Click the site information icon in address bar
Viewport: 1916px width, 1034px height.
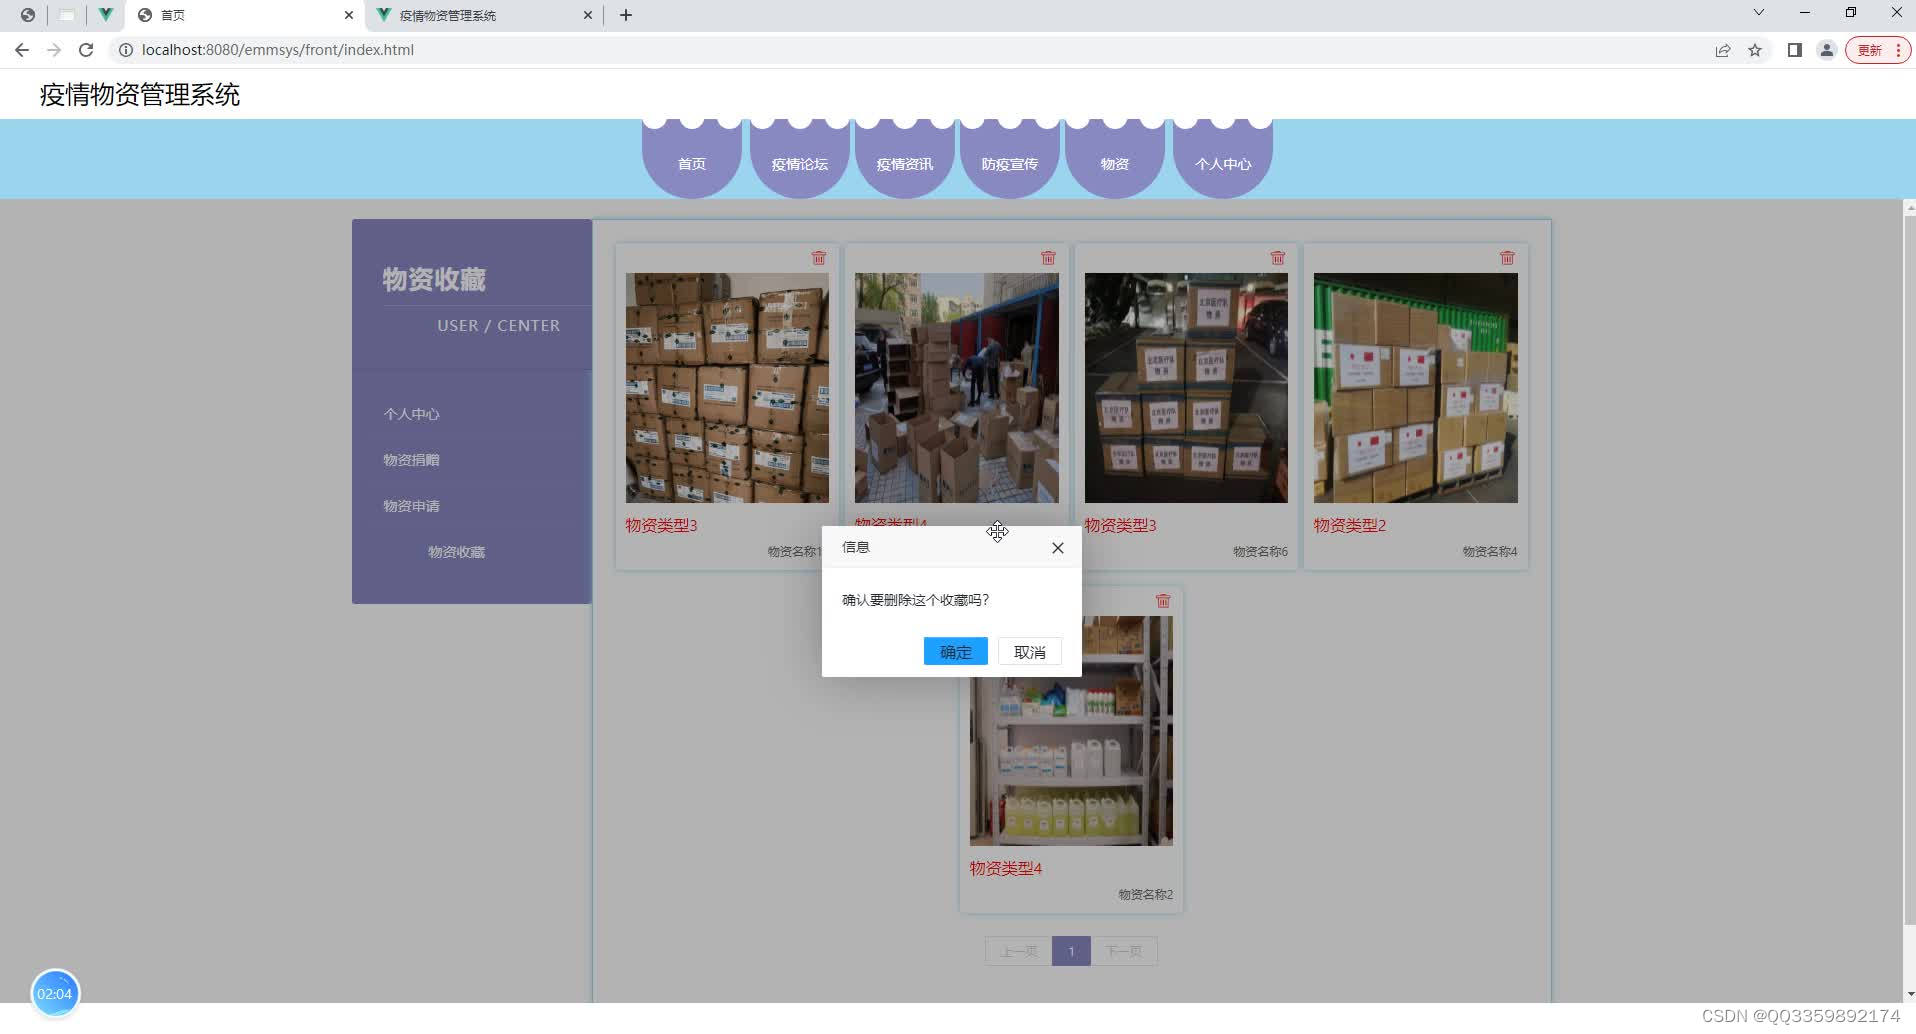click(126, 50)
